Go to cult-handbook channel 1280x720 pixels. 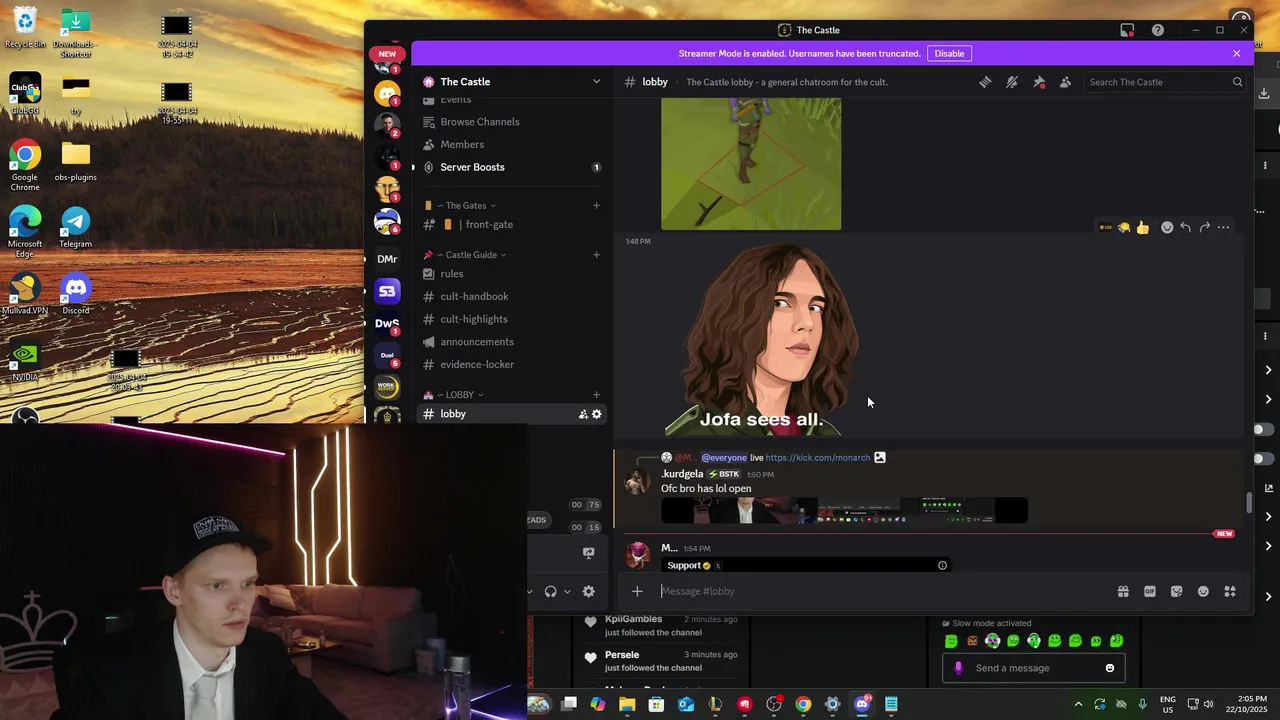coord(474,297)
